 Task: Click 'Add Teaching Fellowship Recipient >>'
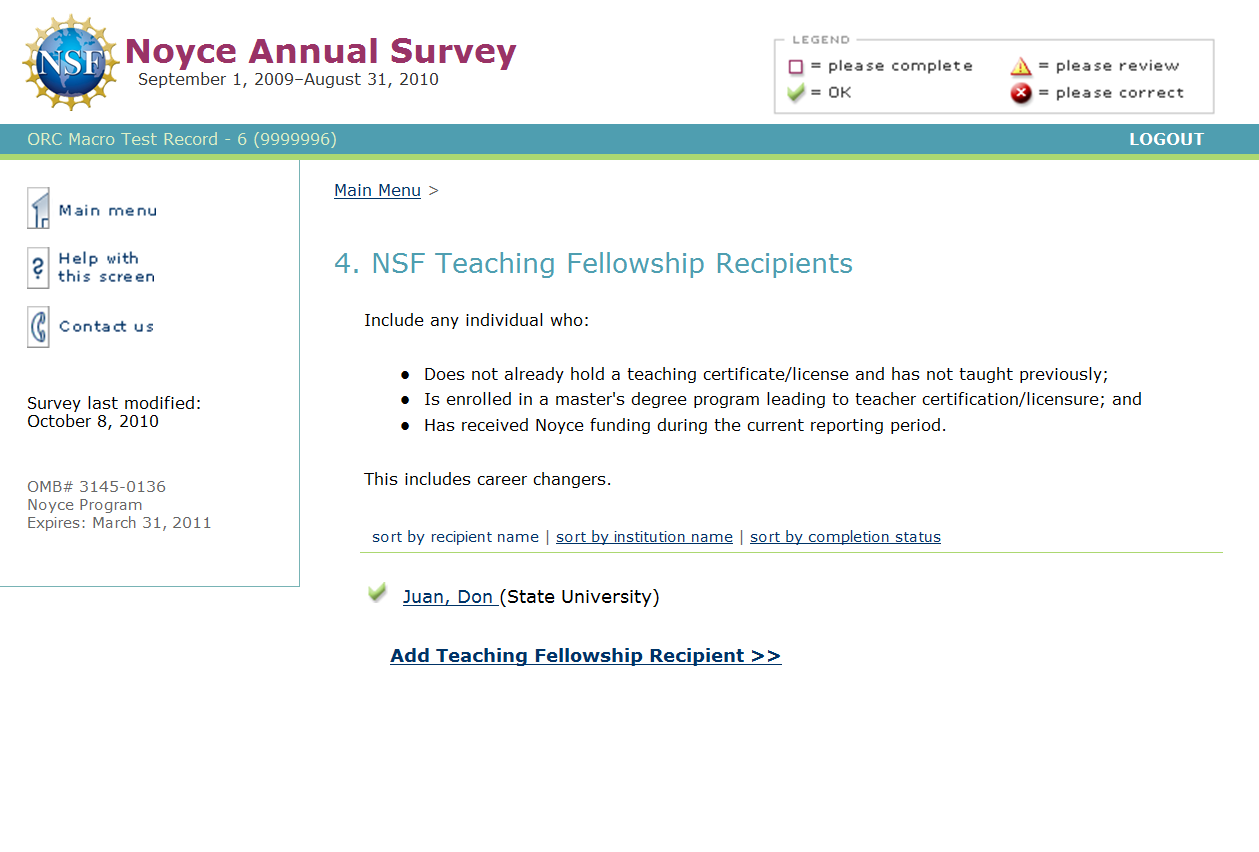tap(585, 656)
